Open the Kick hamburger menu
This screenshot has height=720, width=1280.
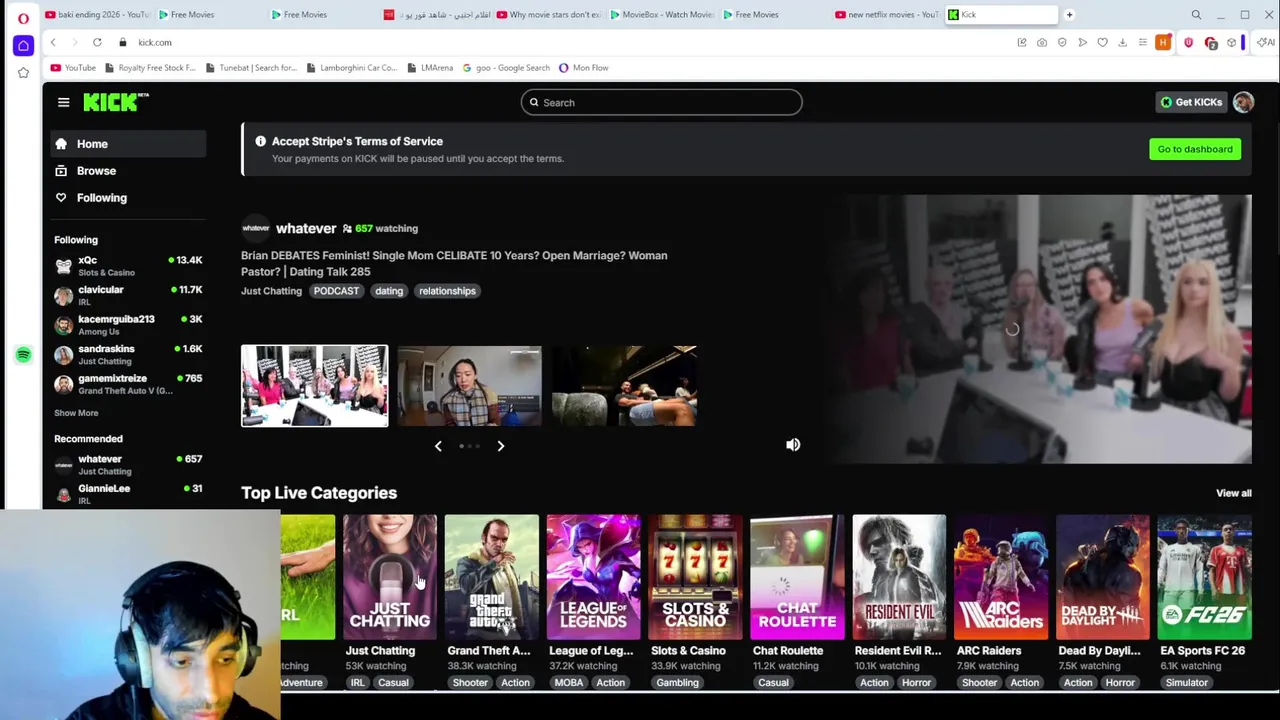point(63,102)
